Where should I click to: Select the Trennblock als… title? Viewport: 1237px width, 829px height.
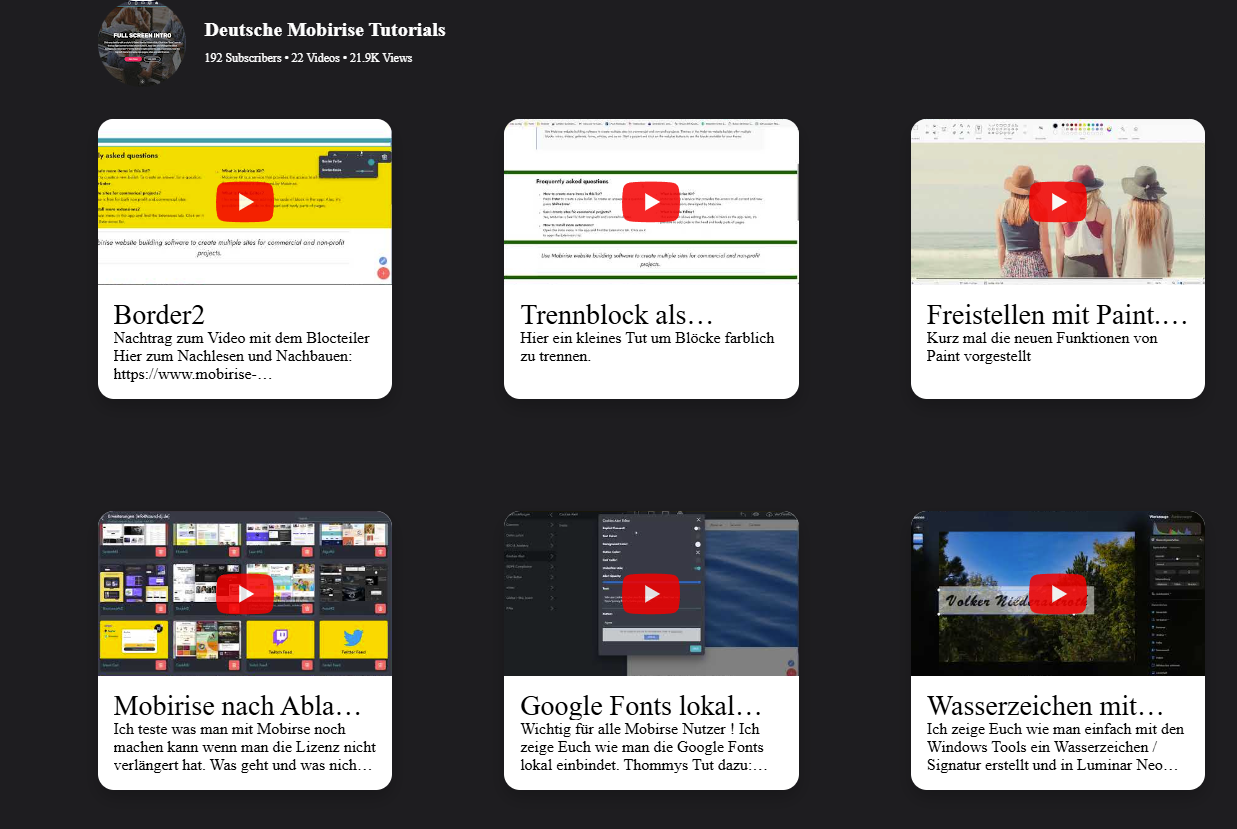[617, 315]
